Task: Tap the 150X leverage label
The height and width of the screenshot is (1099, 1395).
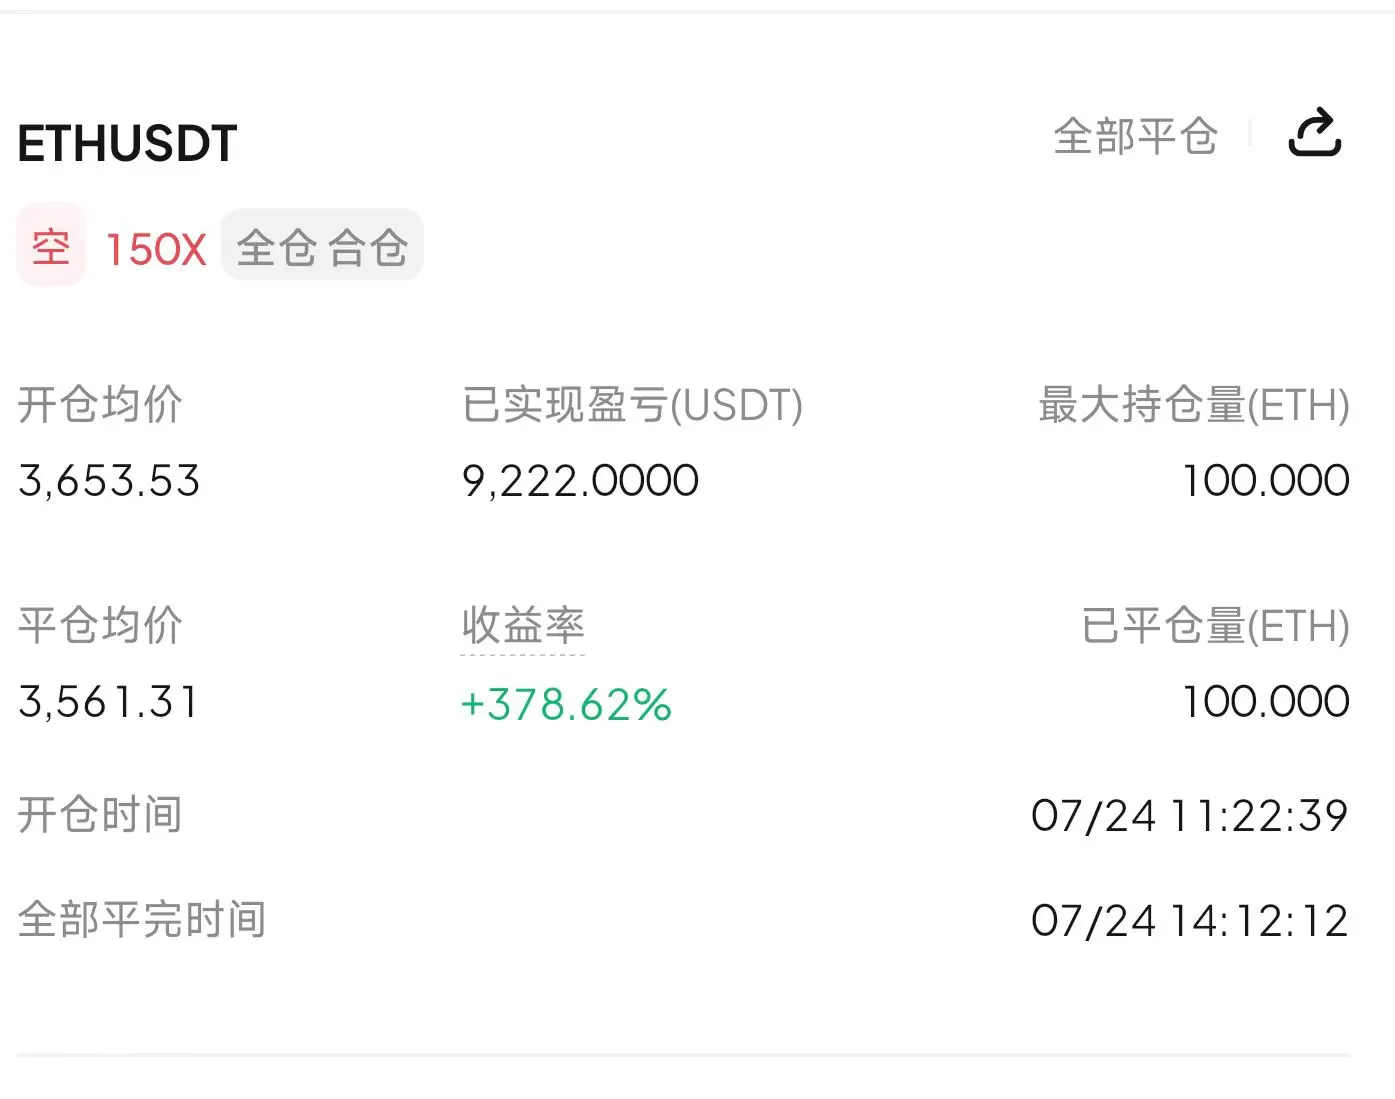Action: 156,249
